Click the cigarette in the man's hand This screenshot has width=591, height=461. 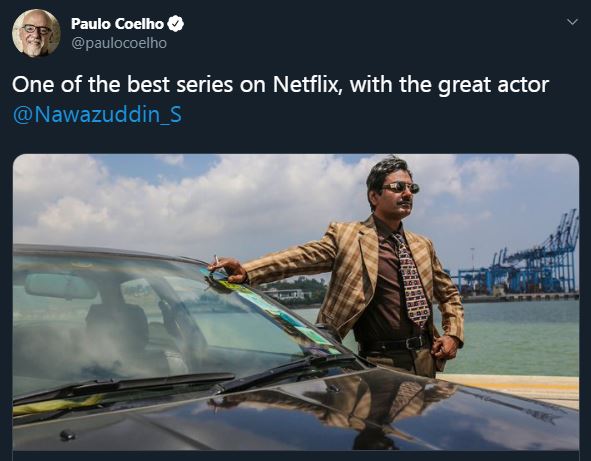(216, 260)
